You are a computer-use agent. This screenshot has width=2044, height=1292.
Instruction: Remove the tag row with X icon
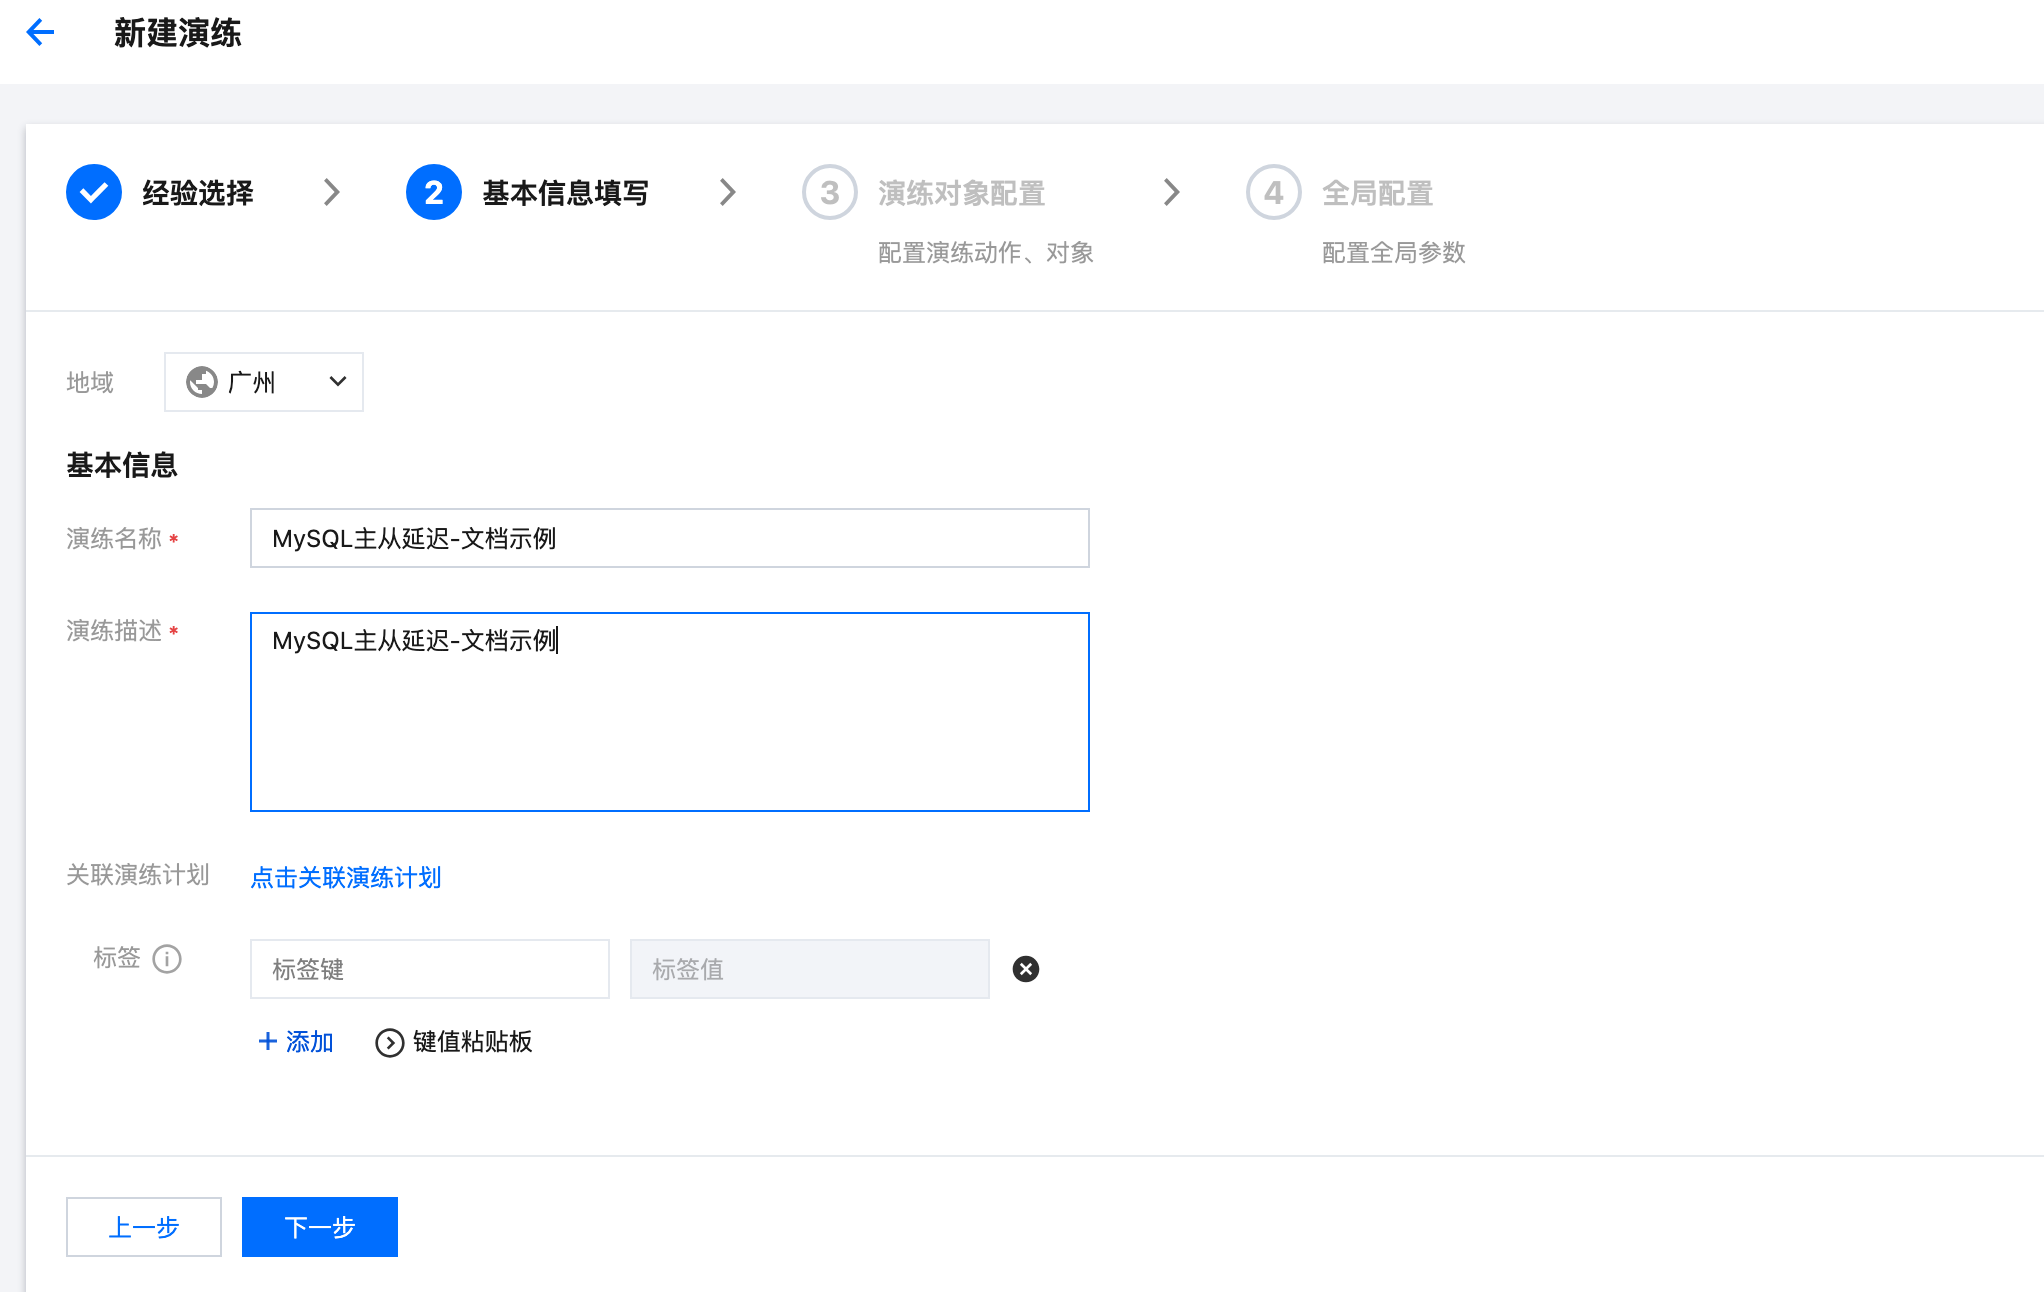(x=1026, y=969)
